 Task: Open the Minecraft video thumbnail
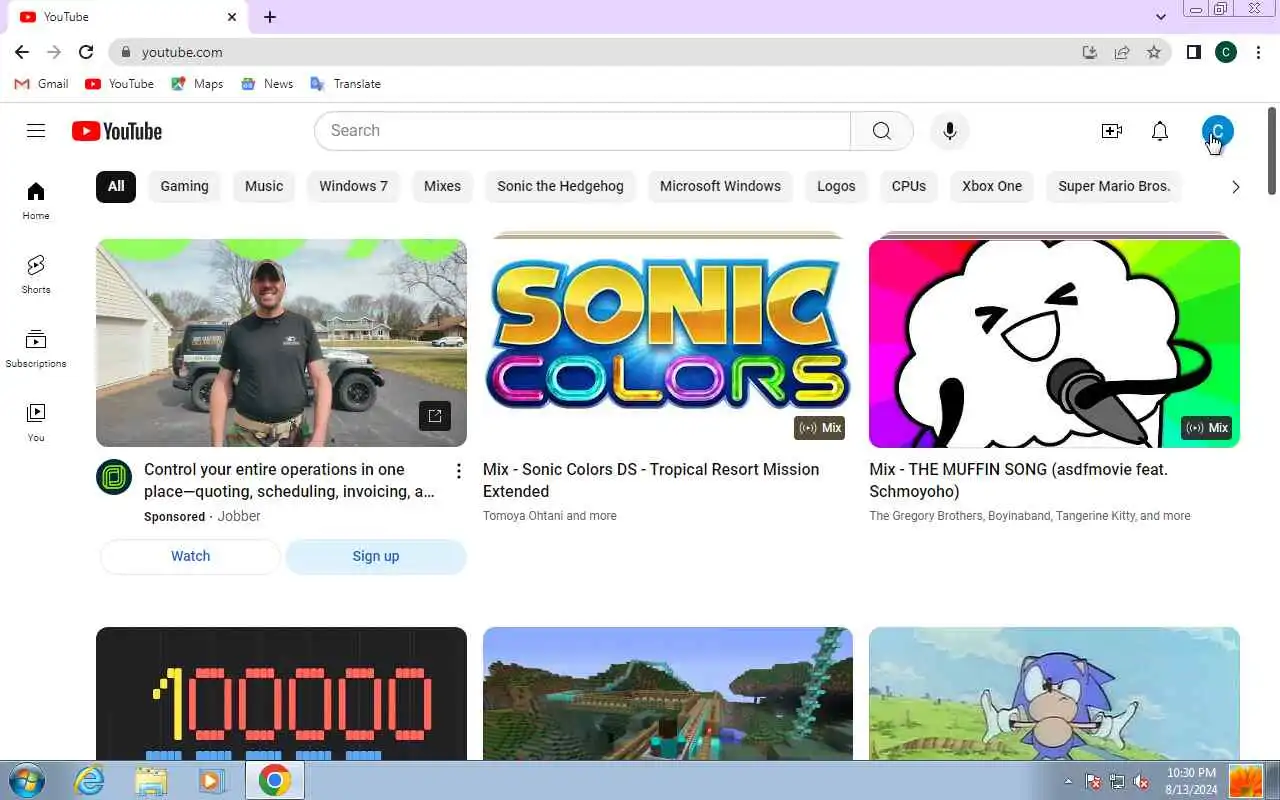668,694
